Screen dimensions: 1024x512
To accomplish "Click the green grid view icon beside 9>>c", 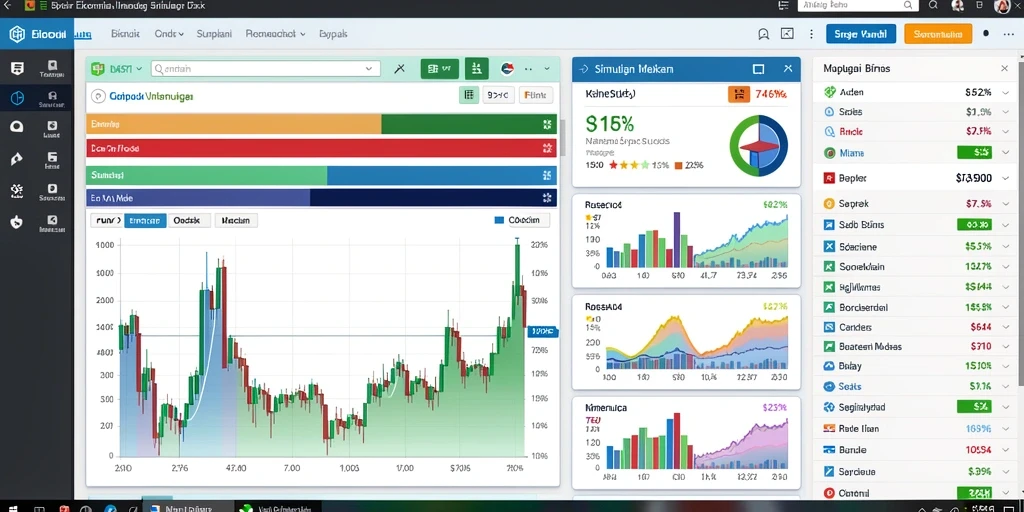I will coord(468,95).
